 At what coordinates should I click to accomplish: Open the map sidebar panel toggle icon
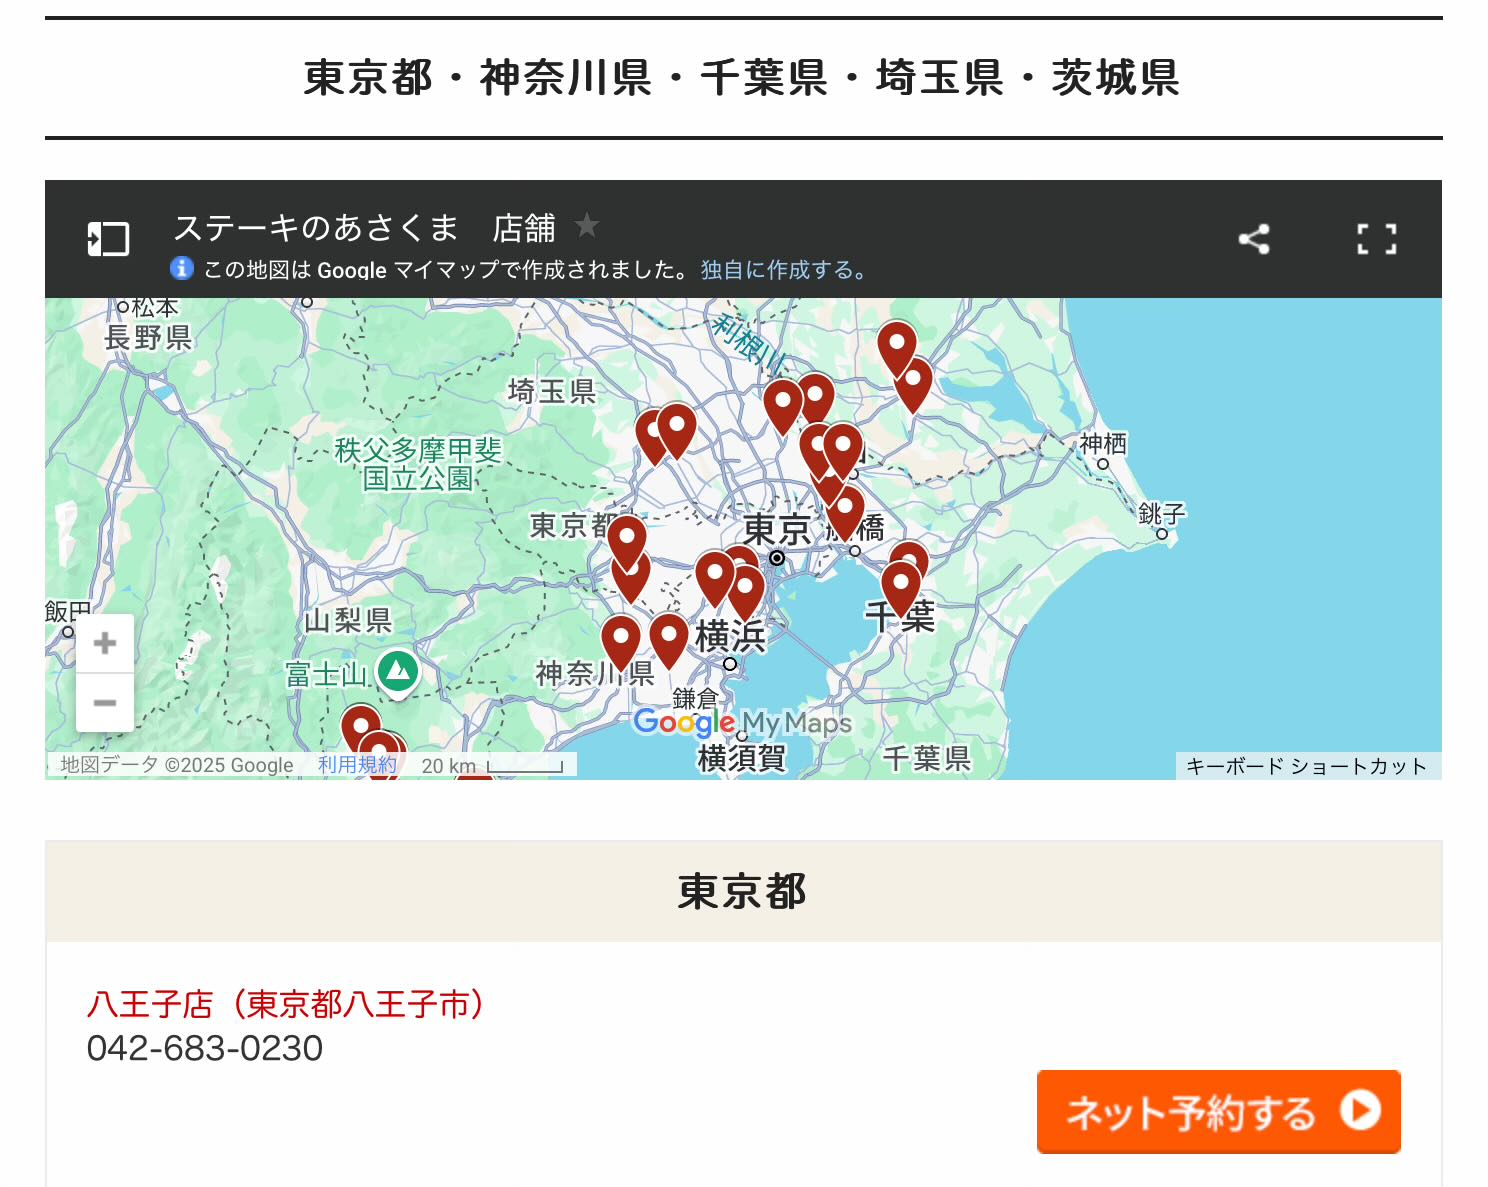pyautogui.click(x=108, y=239)
